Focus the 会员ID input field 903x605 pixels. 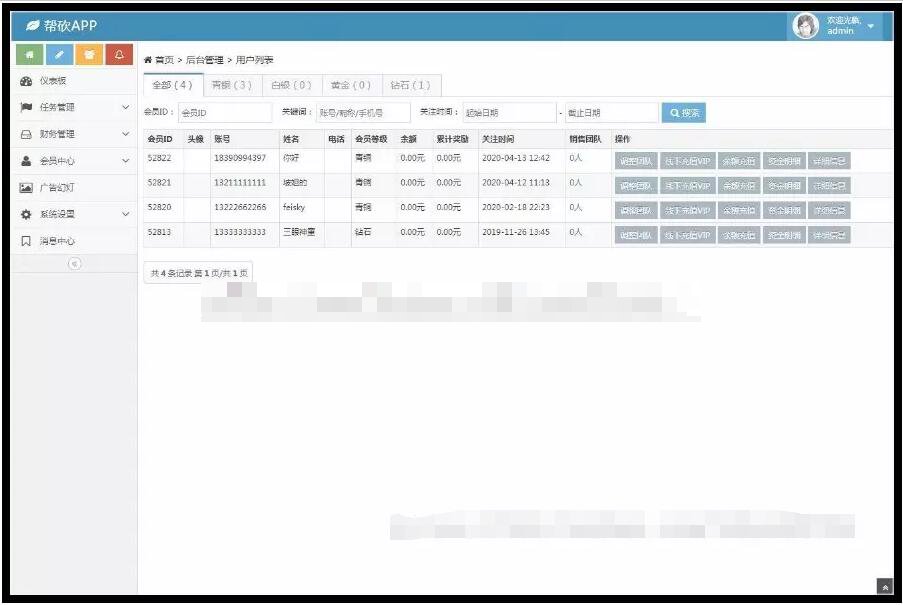[x=225, y=113]
